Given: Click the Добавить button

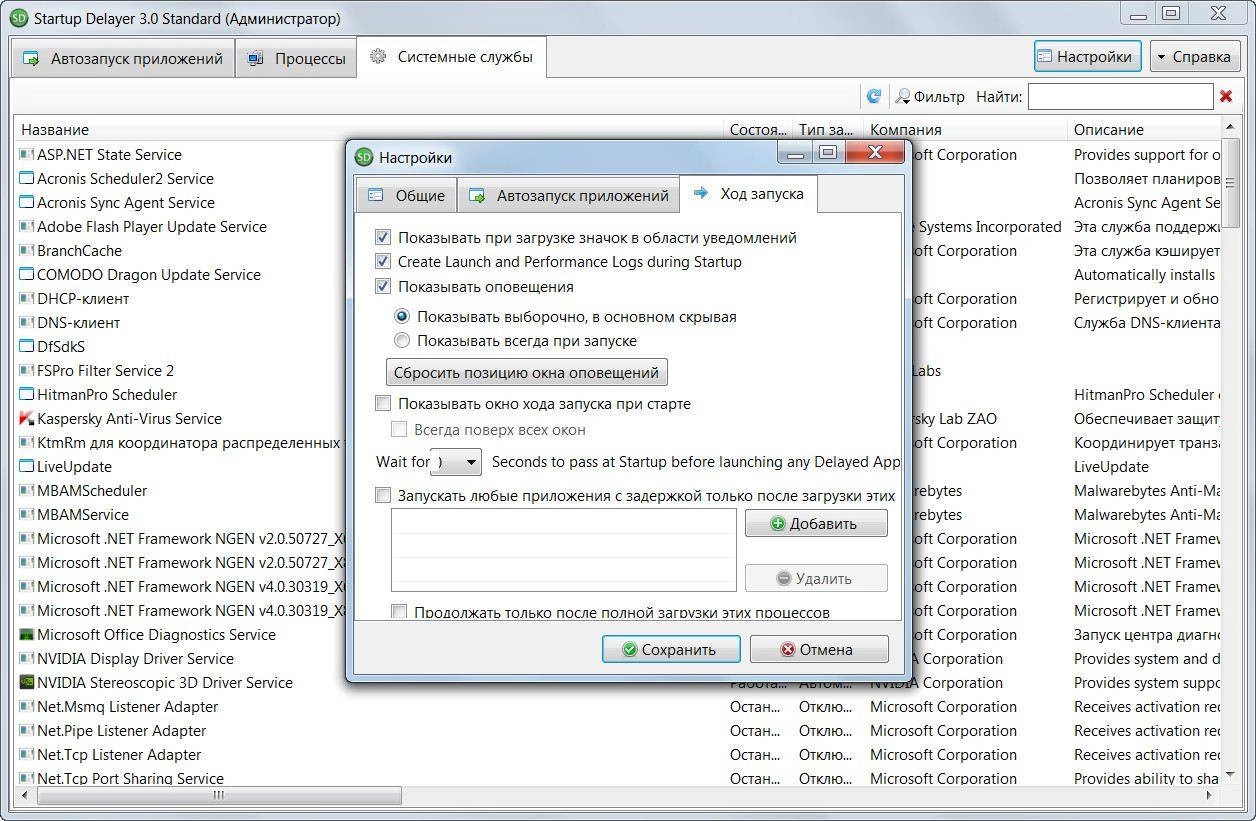Looking at the screenshot, I should click(x=816, y=524).
